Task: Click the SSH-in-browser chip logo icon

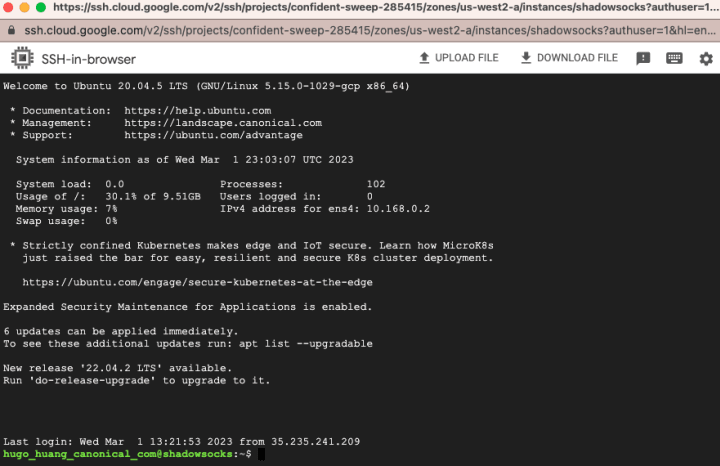Action: tap(22, 58)
